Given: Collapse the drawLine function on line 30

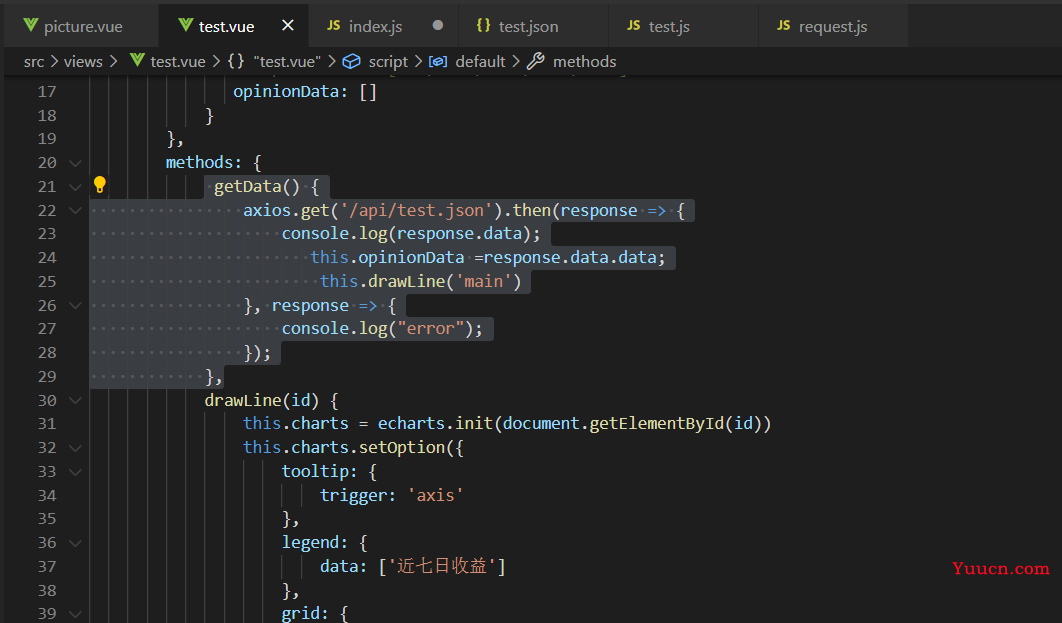Looking at the screenshot, I should (x=75, y=400).
